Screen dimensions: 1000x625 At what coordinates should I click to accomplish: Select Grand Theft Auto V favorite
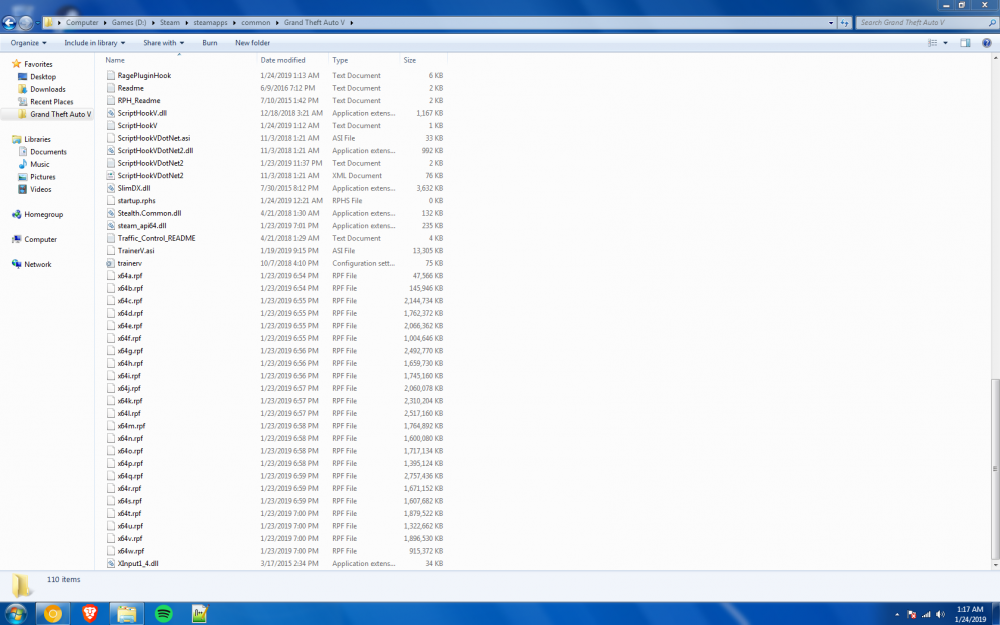pos(61,114)
